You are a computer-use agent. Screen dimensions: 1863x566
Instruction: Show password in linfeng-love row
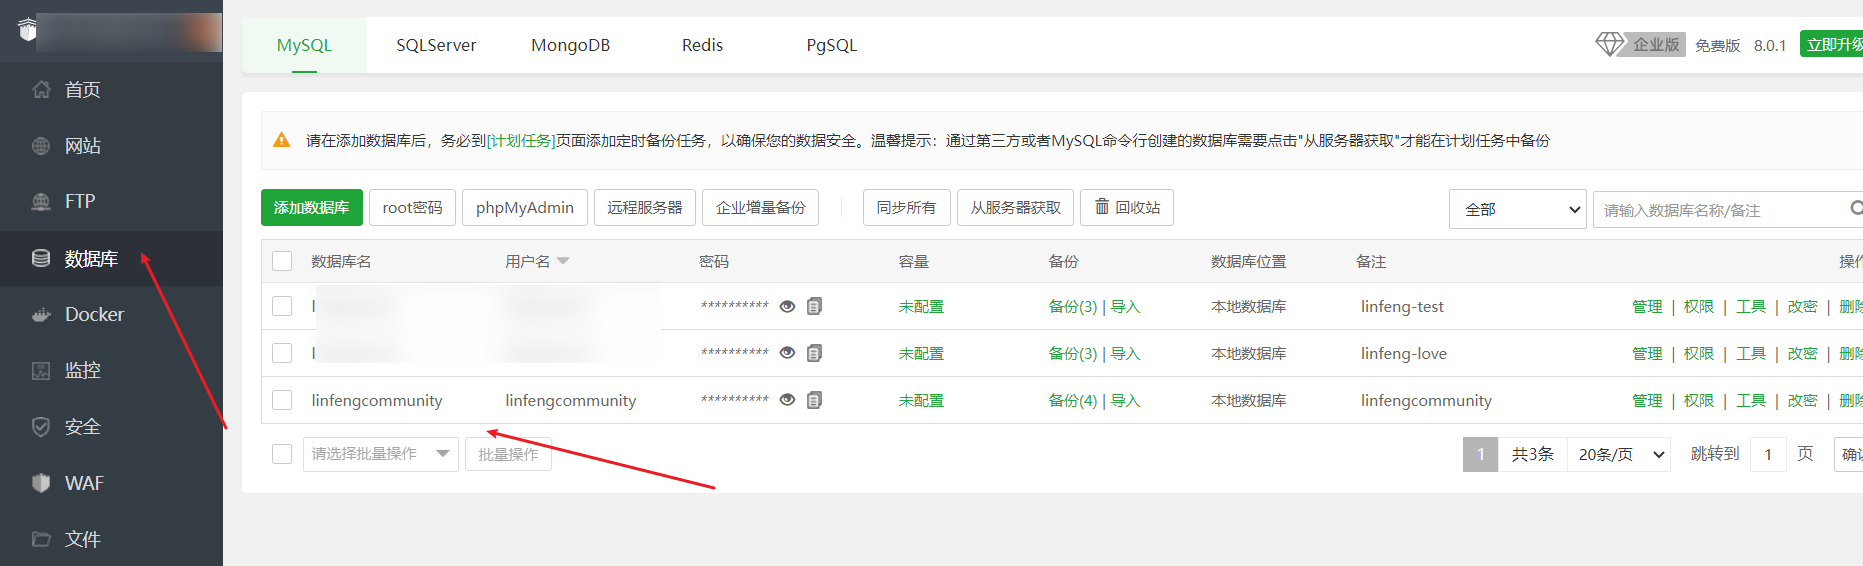pyautogui.click(x=787, y=353)
